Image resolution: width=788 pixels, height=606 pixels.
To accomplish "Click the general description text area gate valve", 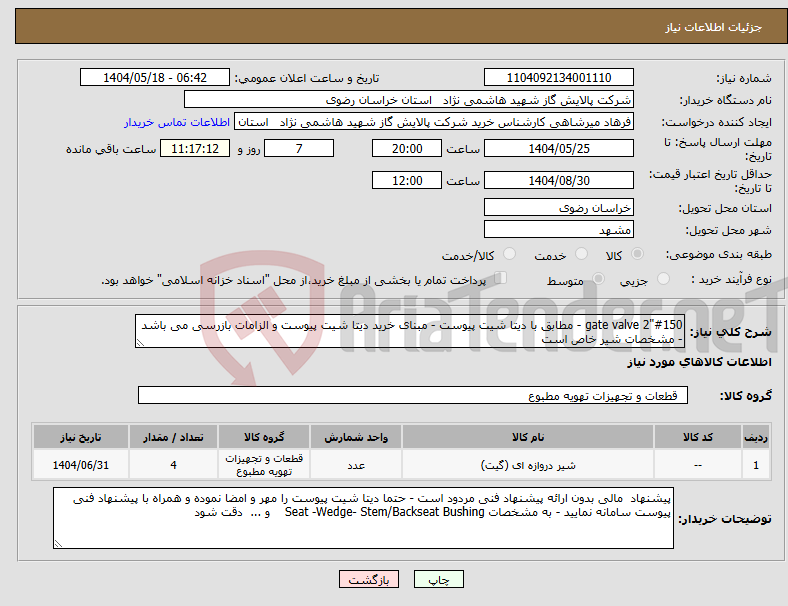I will 410,331.
